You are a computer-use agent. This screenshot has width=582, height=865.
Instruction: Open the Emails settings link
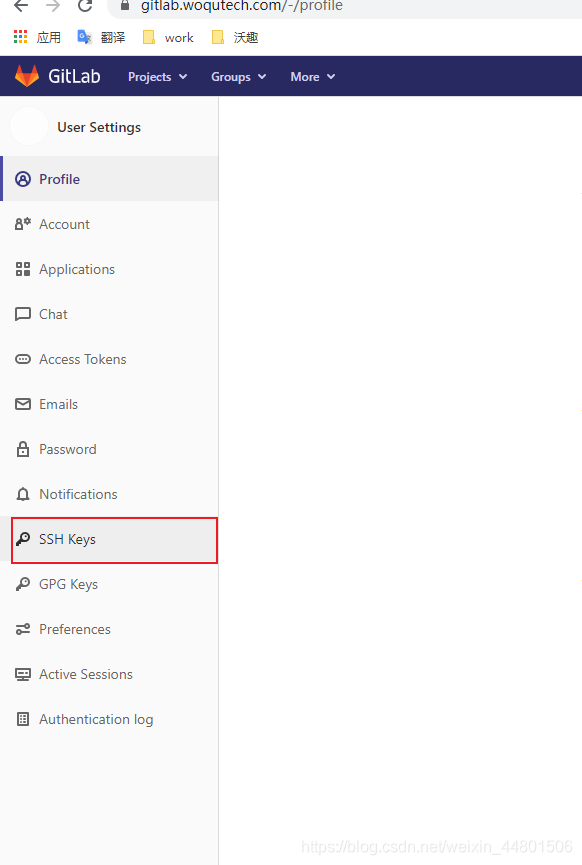pos(110,404)
